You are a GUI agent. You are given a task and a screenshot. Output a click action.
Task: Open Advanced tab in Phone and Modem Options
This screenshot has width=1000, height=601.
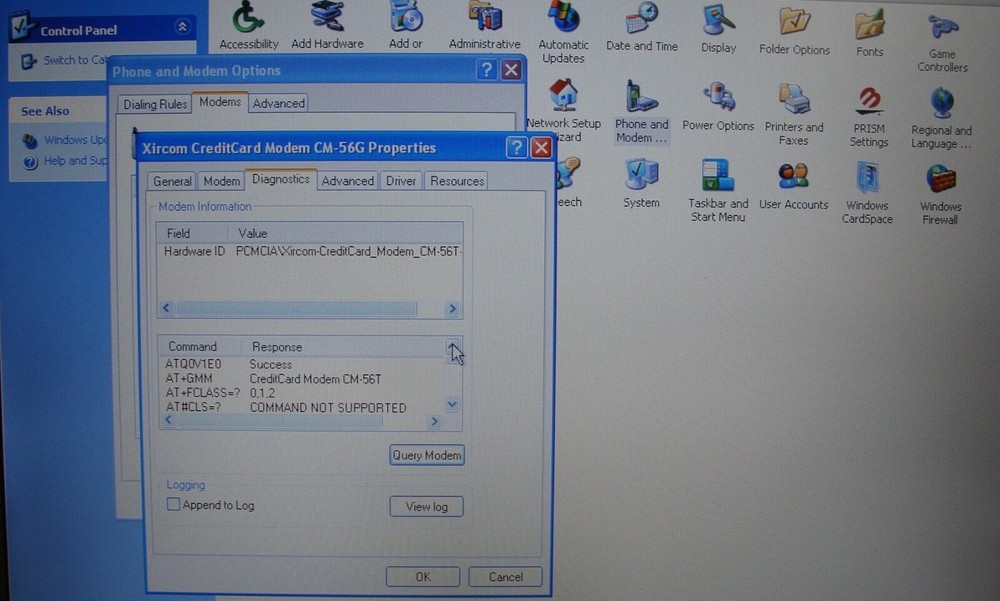click(279, 103)
